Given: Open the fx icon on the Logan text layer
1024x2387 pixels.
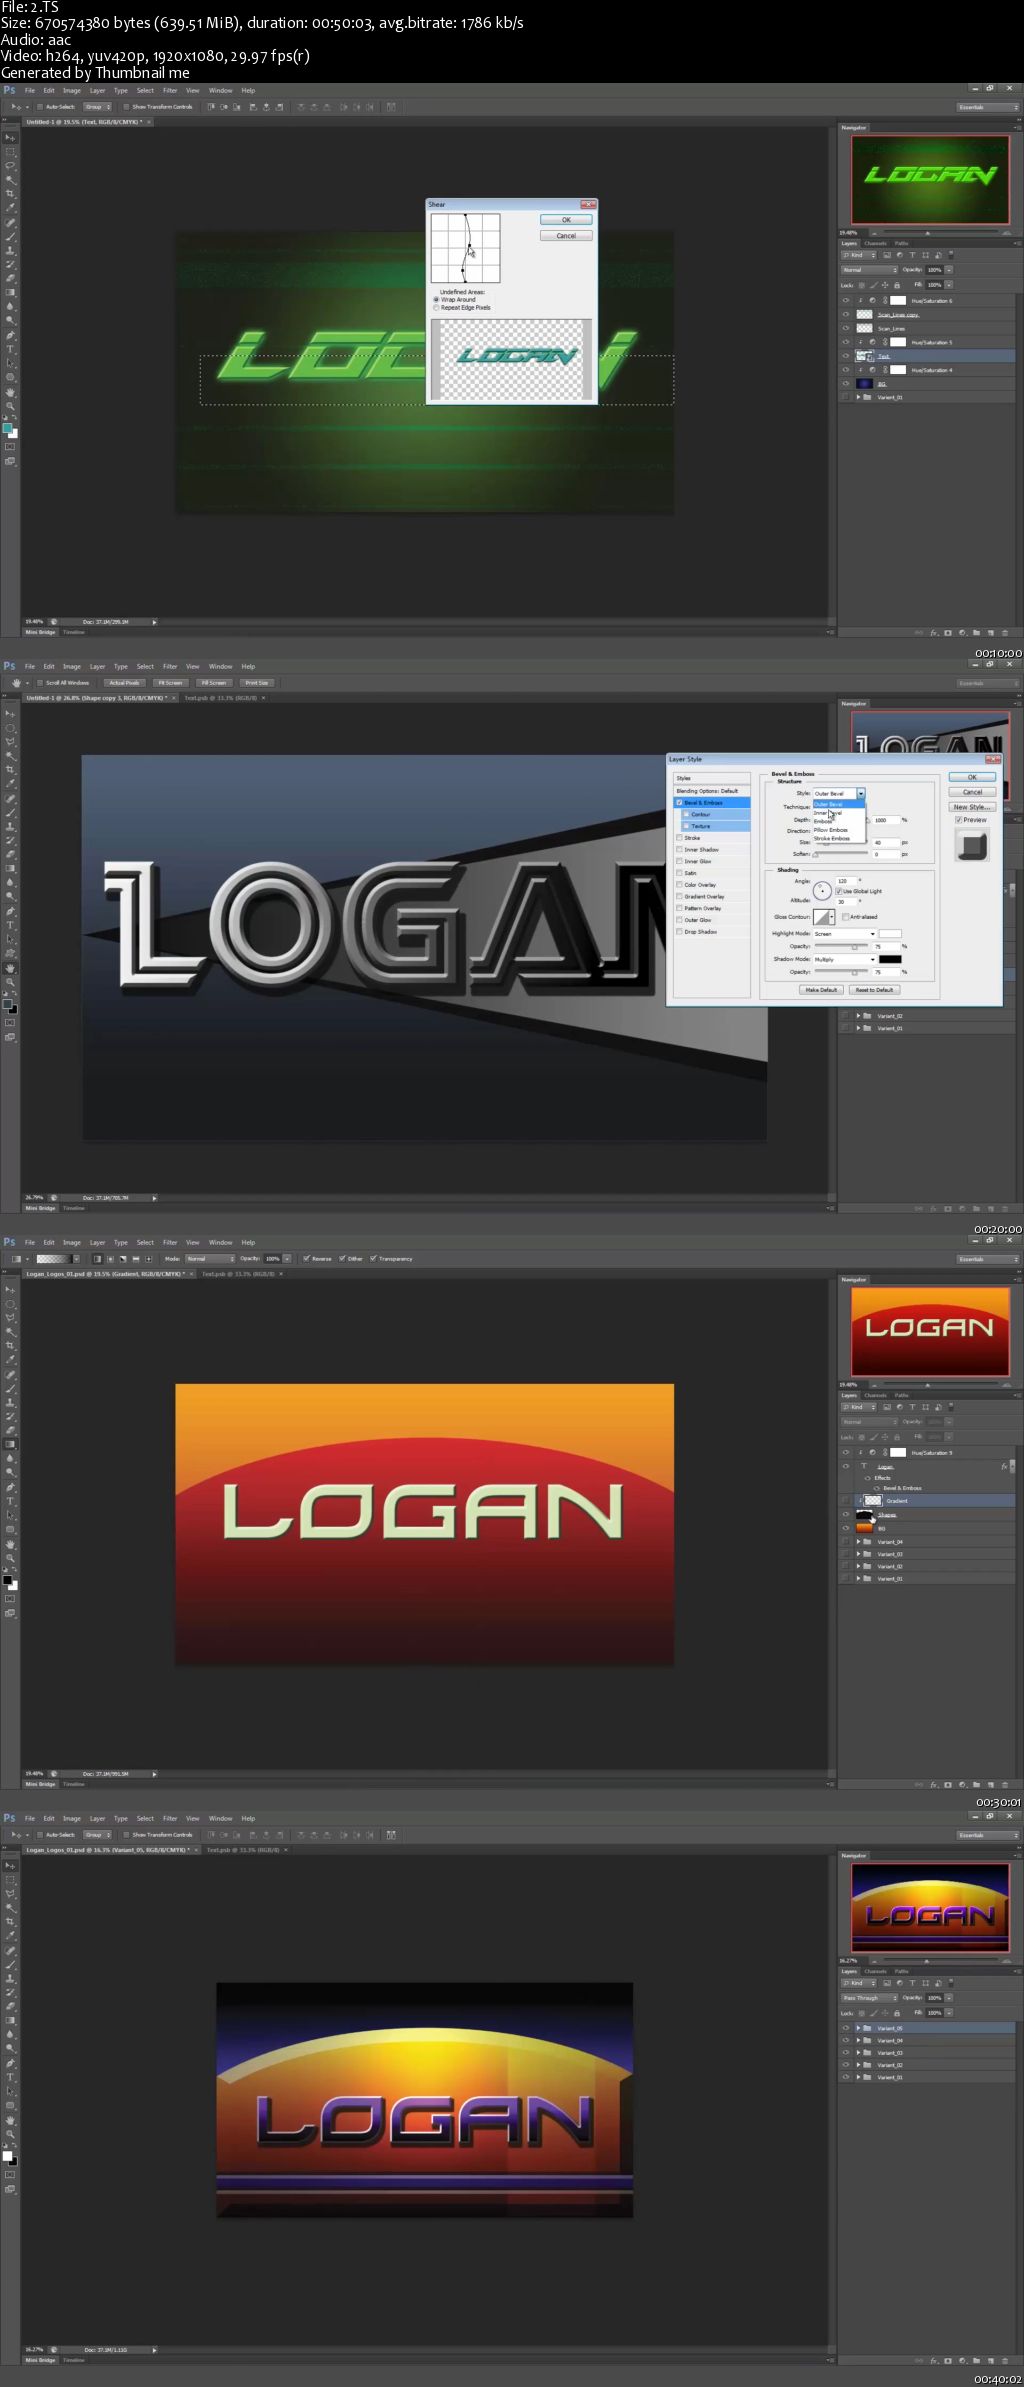Looking at the screenshot, I should pos(1004,1467).
